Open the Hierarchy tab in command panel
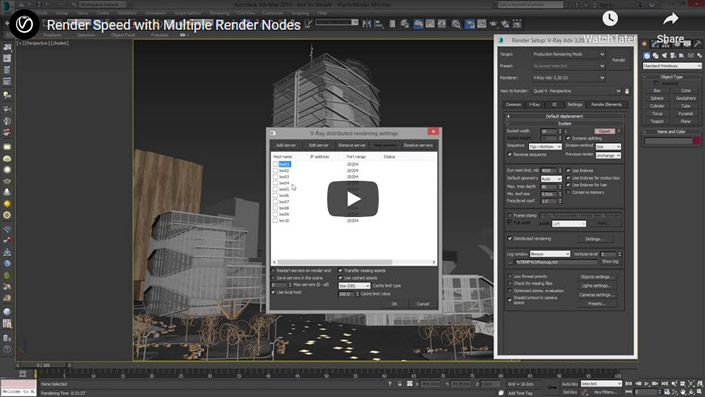The width and height of the screenshot is (705, 397). point(666,44)
